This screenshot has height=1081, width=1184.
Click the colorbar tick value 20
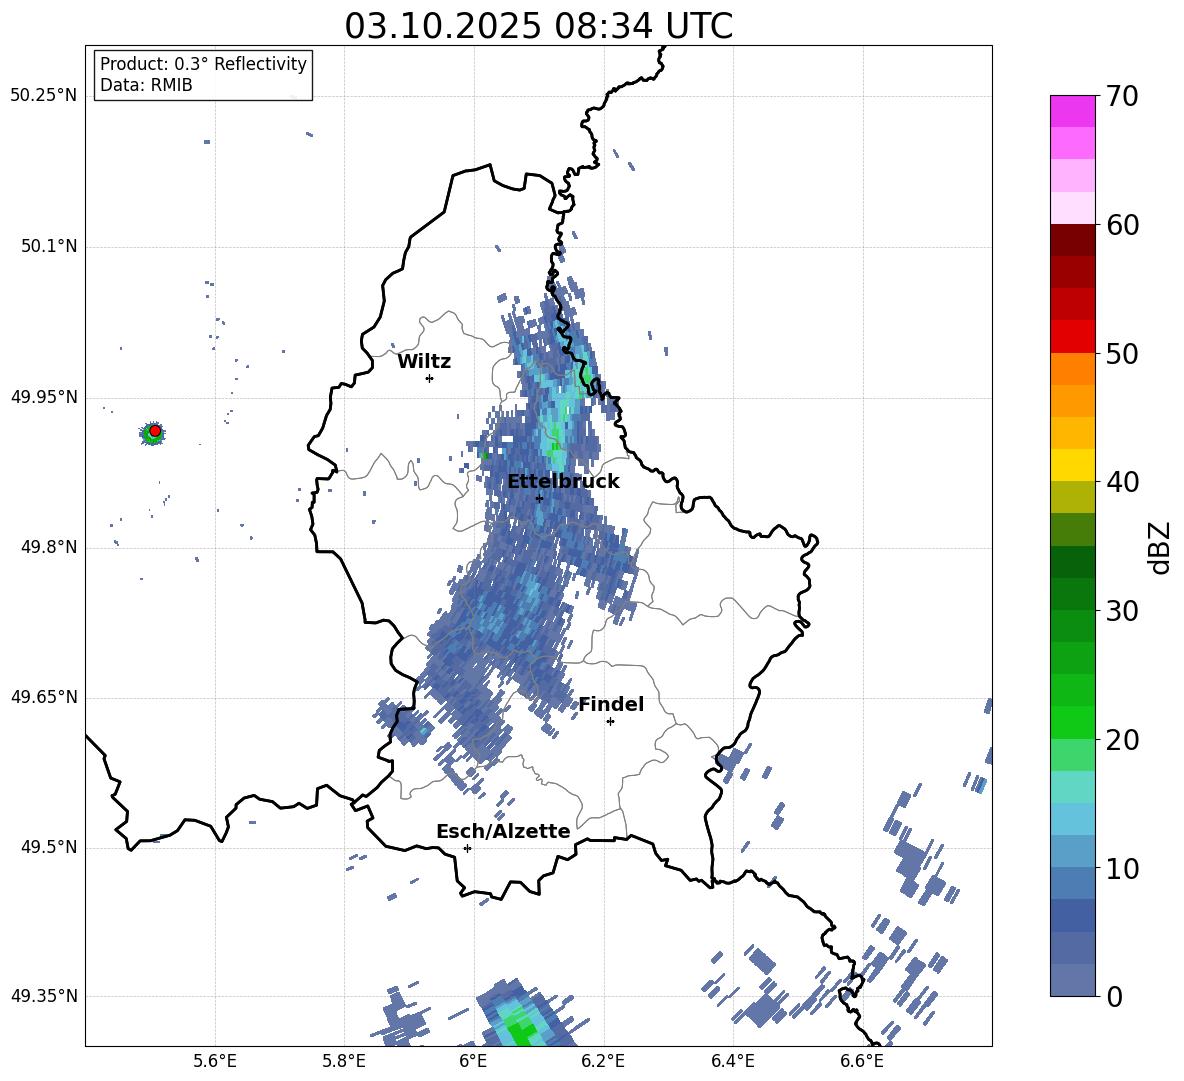[x=1123, y=740]
